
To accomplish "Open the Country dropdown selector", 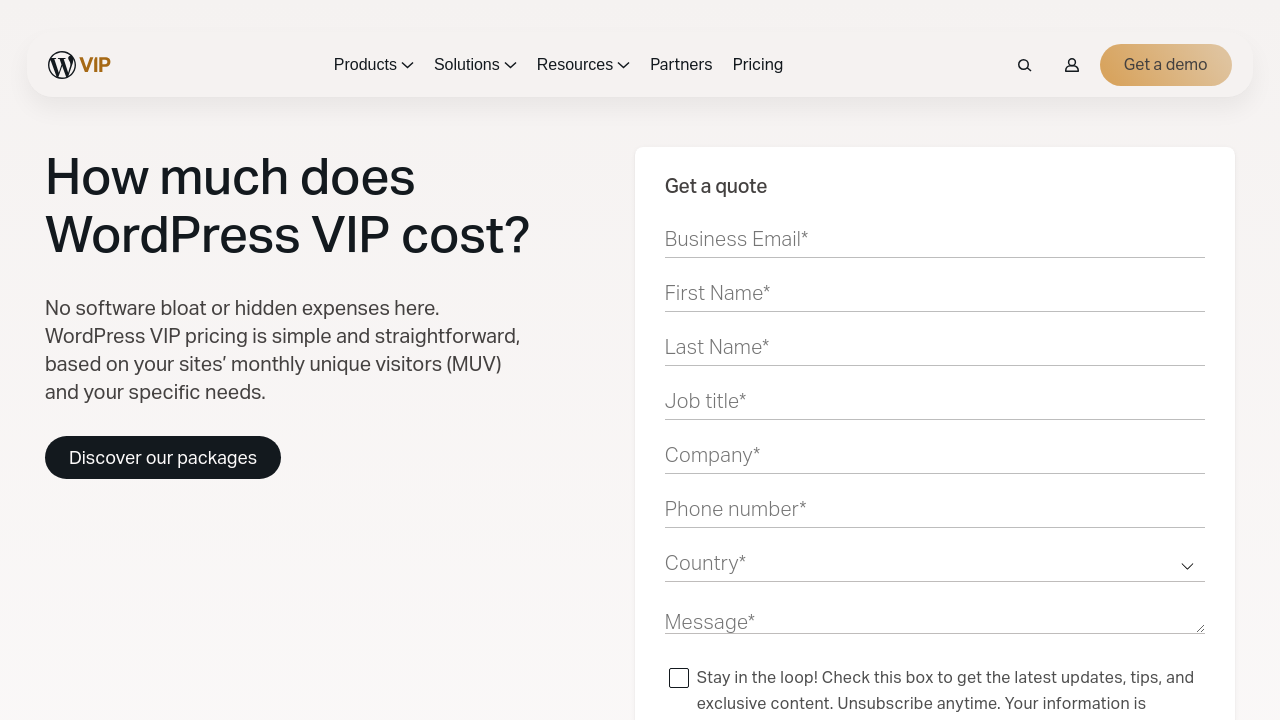I will point(920,564).
